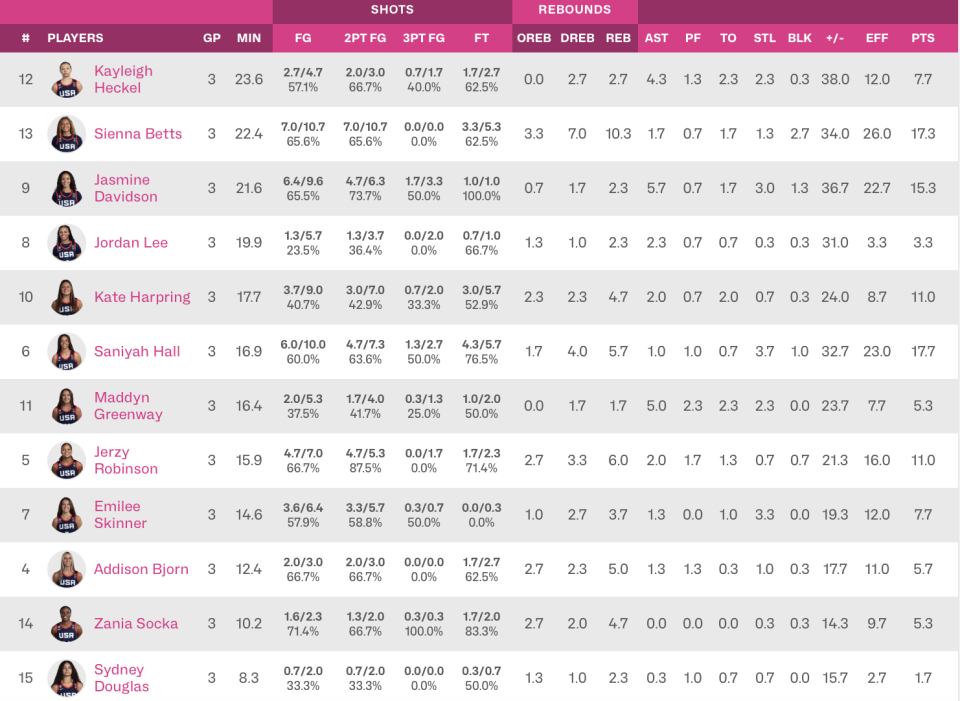Sort by 3PT FG column header
Viewport: 960px width, 701px height.
click(x=424, y=38)
